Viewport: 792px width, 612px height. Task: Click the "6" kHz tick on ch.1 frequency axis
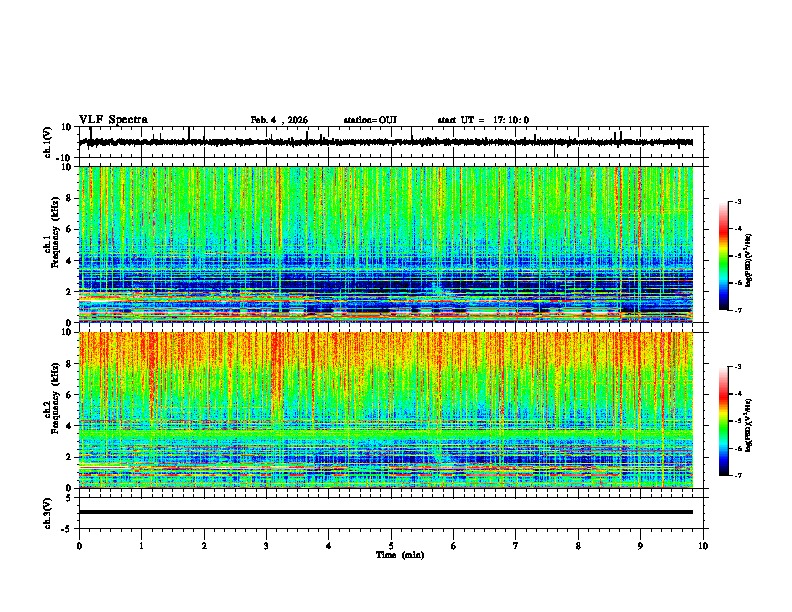69,230
